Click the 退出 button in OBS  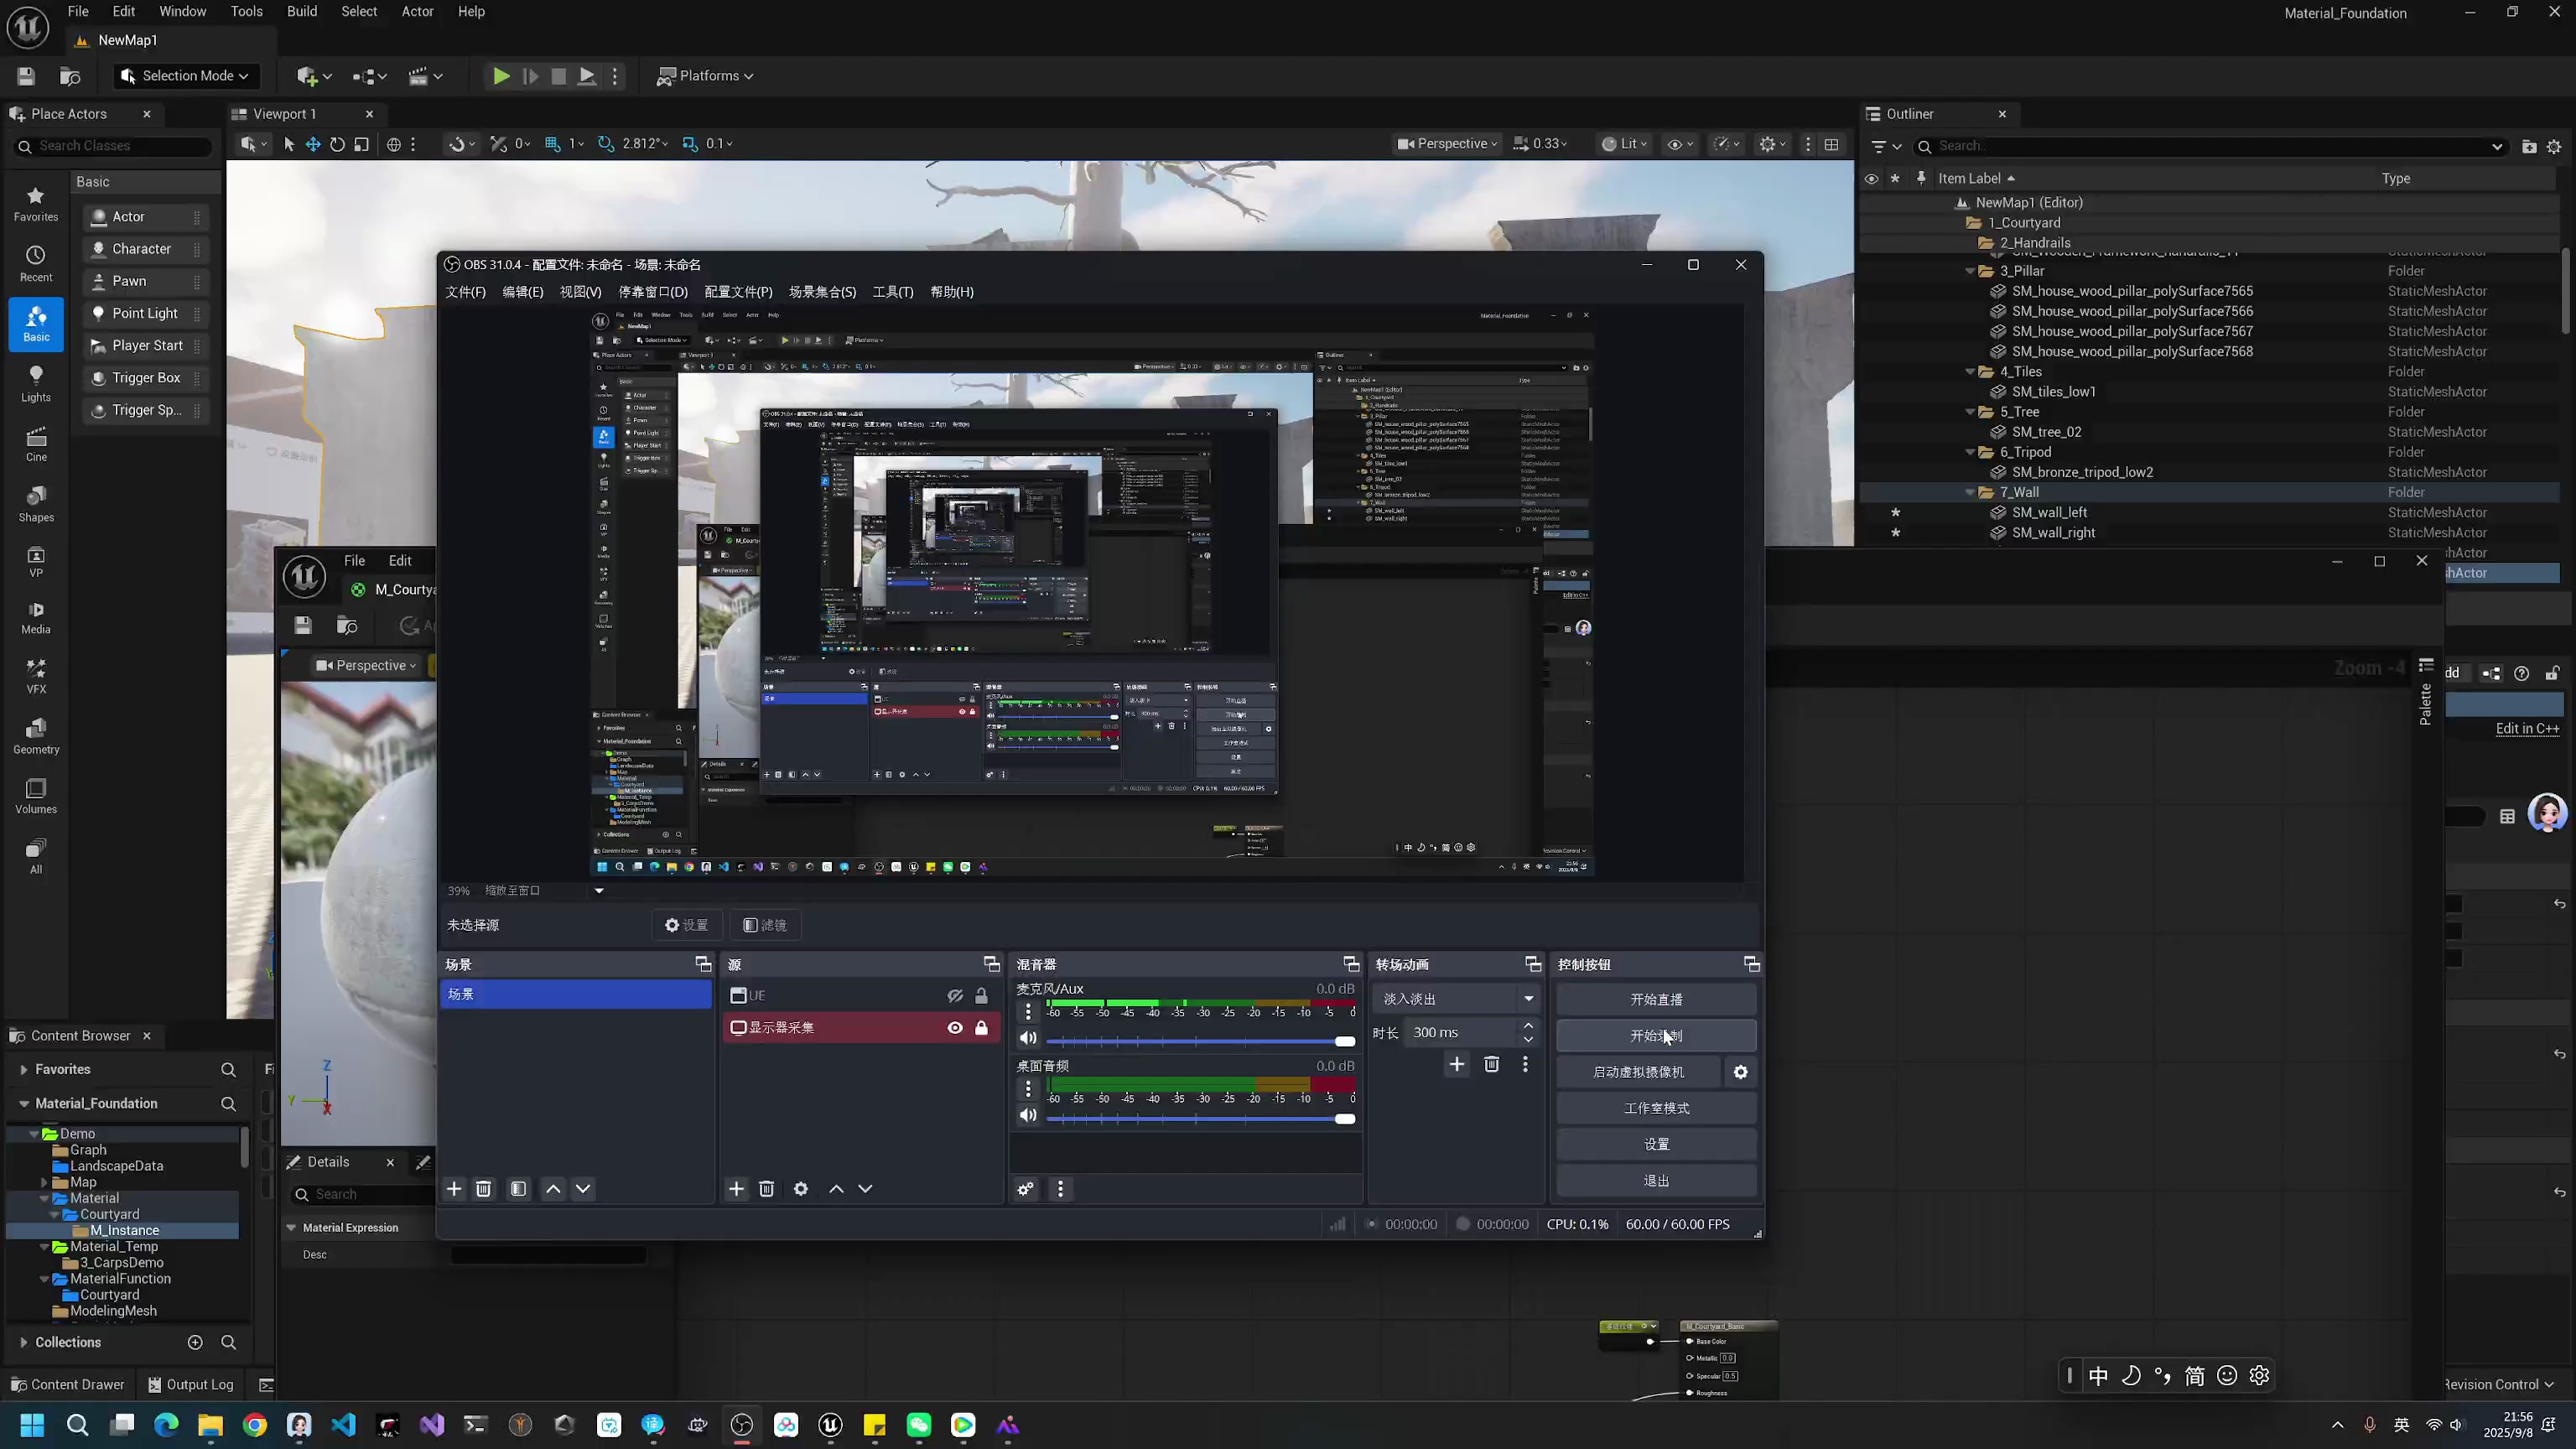click(x=1656, y=1180)
